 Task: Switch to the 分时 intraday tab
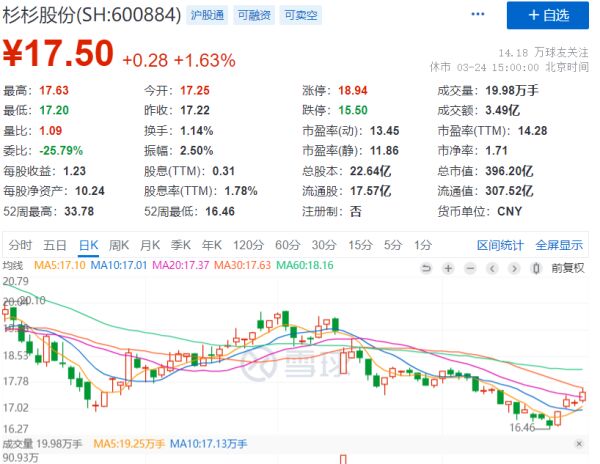[20, 244]
